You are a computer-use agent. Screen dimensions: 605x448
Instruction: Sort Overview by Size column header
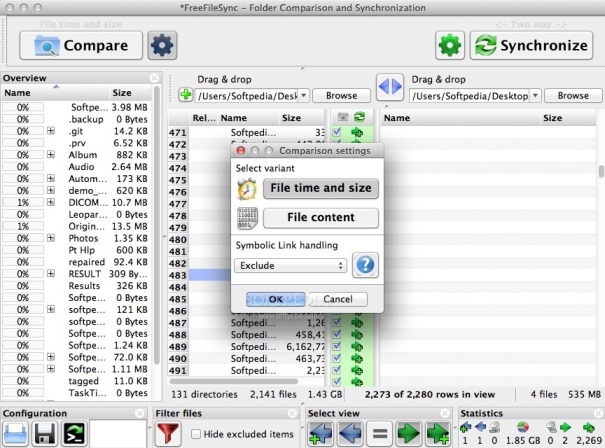(130, 93)
